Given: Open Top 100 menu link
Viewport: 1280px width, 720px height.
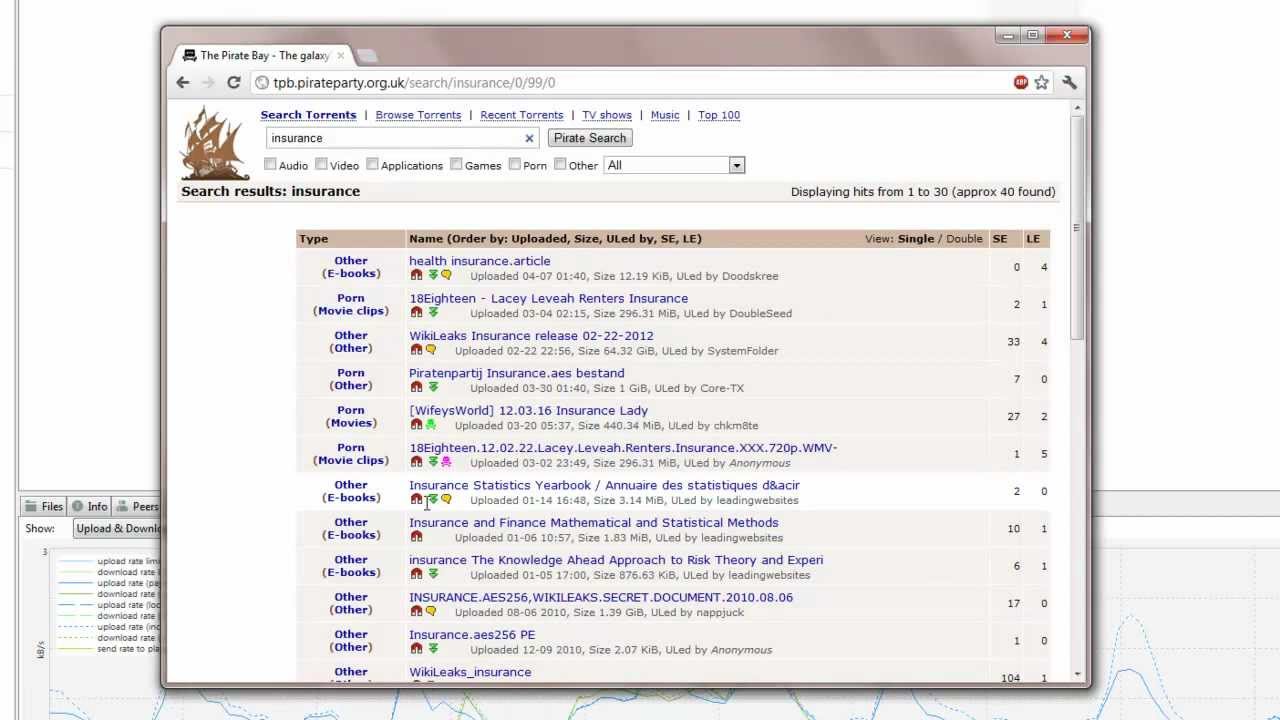Looking at the screenshot, I should click(x=719, y=115).
